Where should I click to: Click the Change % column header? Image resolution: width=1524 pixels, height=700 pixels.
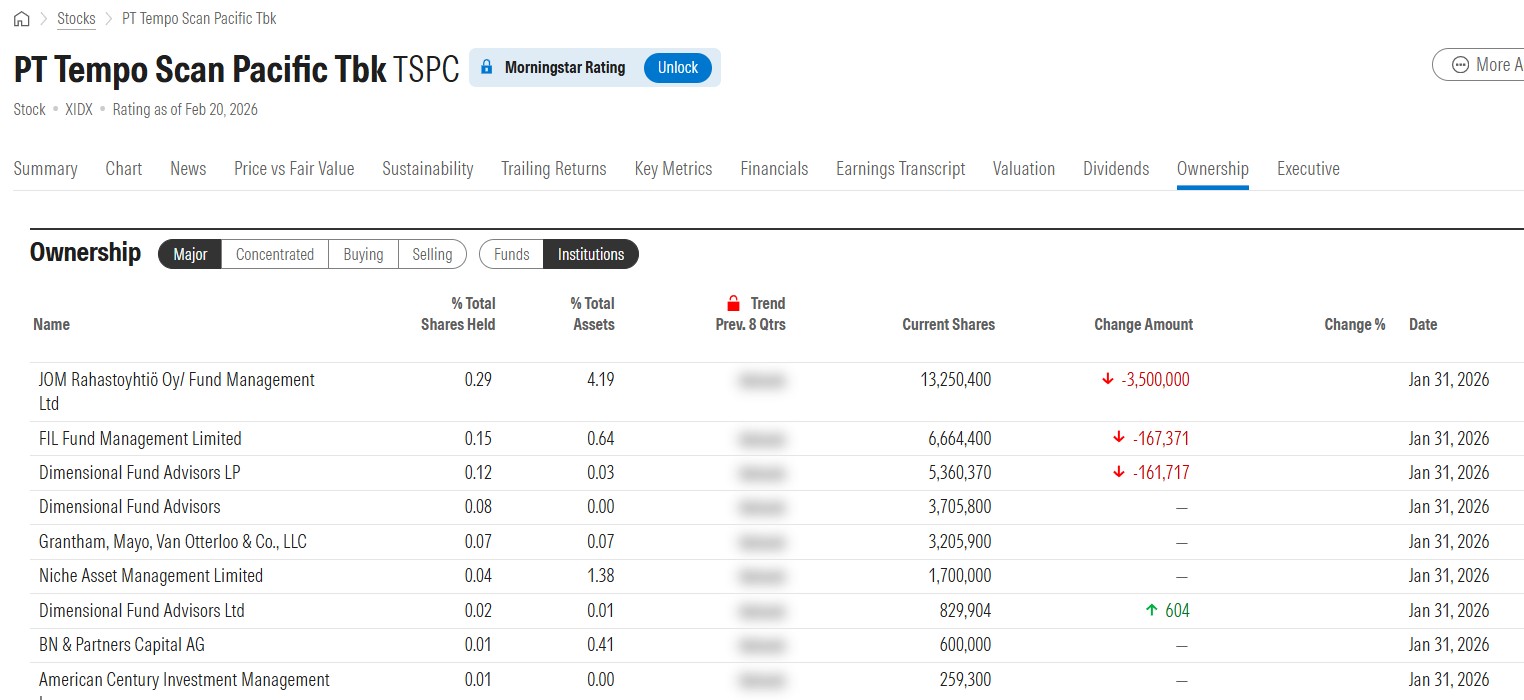coord(1354,324)
